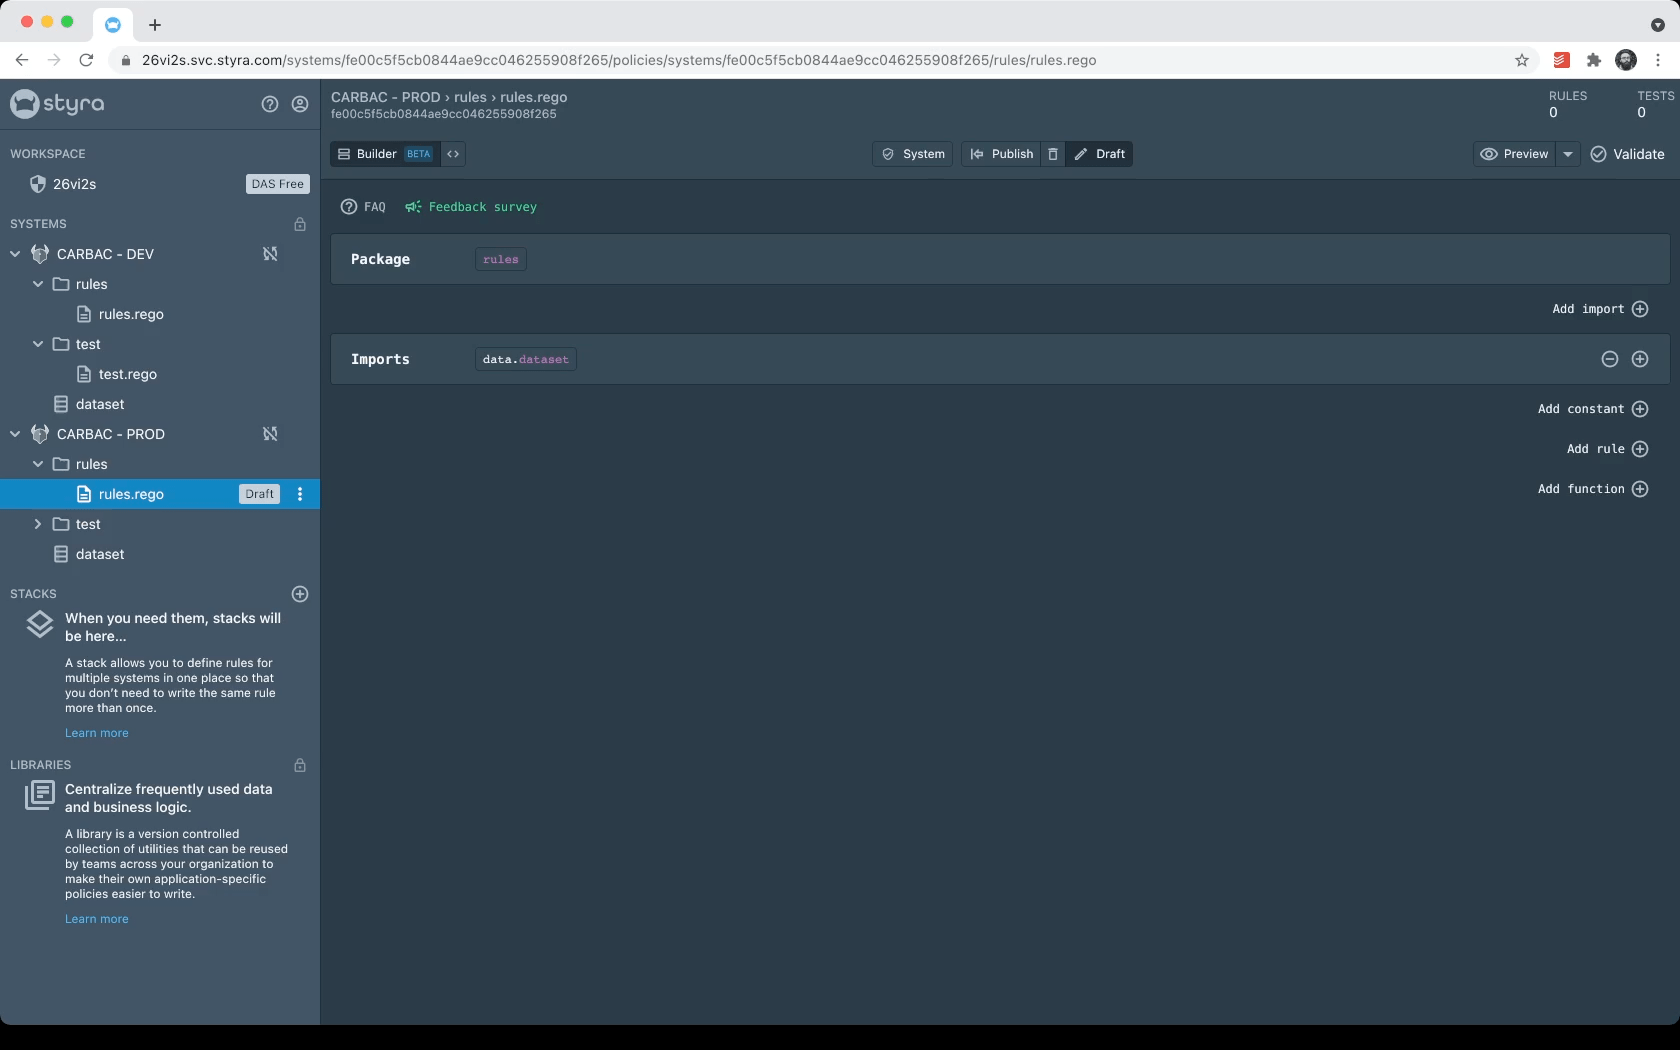Select the 26vi2s workspace name

[74, 184]
